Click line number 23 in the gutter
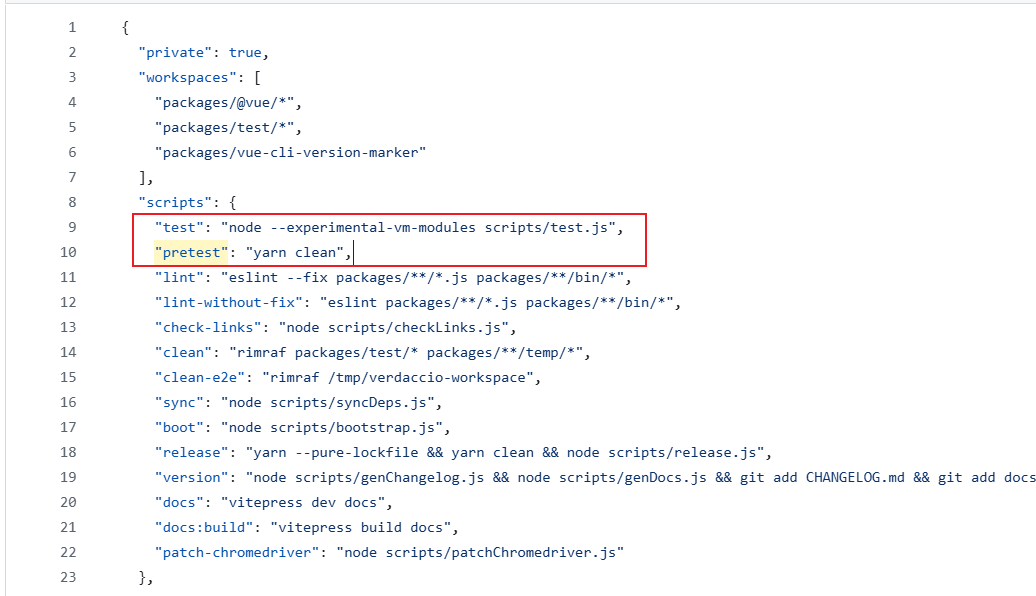 [68, 577]
